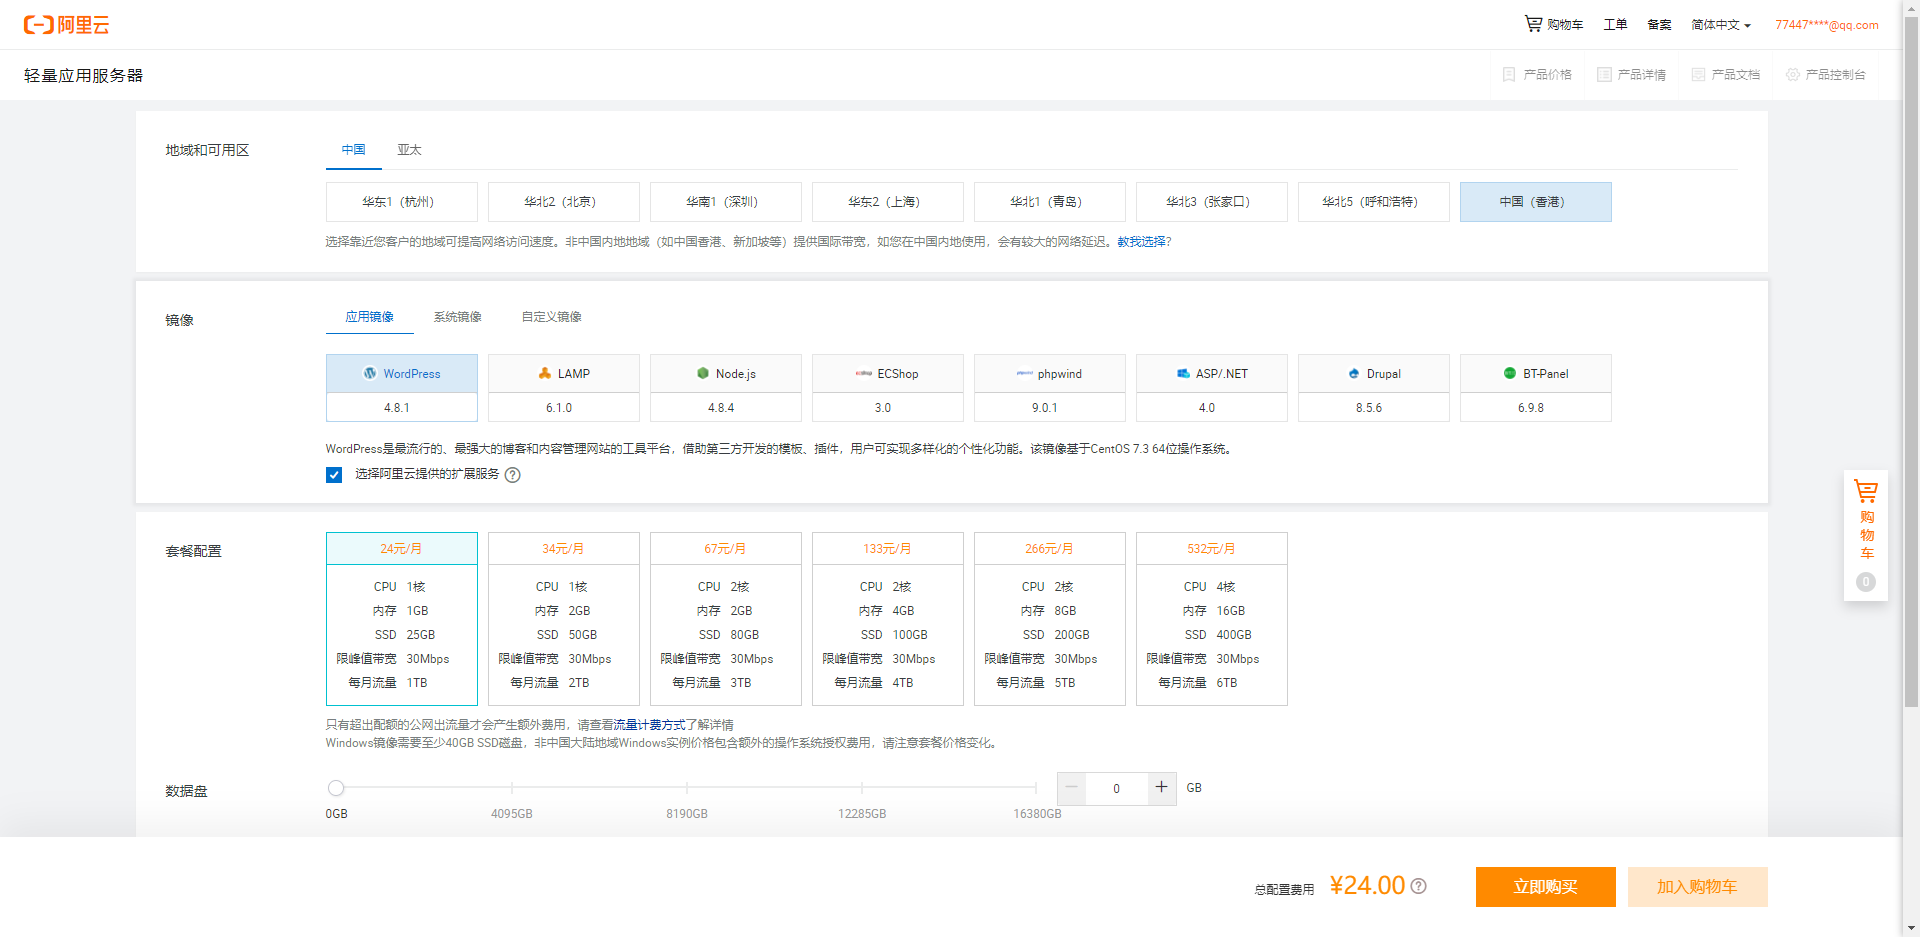The height and width of the screenshot is (937, 1920).
Task: Open the shopping cart icon in header
Action: [x=1533, y=23]
